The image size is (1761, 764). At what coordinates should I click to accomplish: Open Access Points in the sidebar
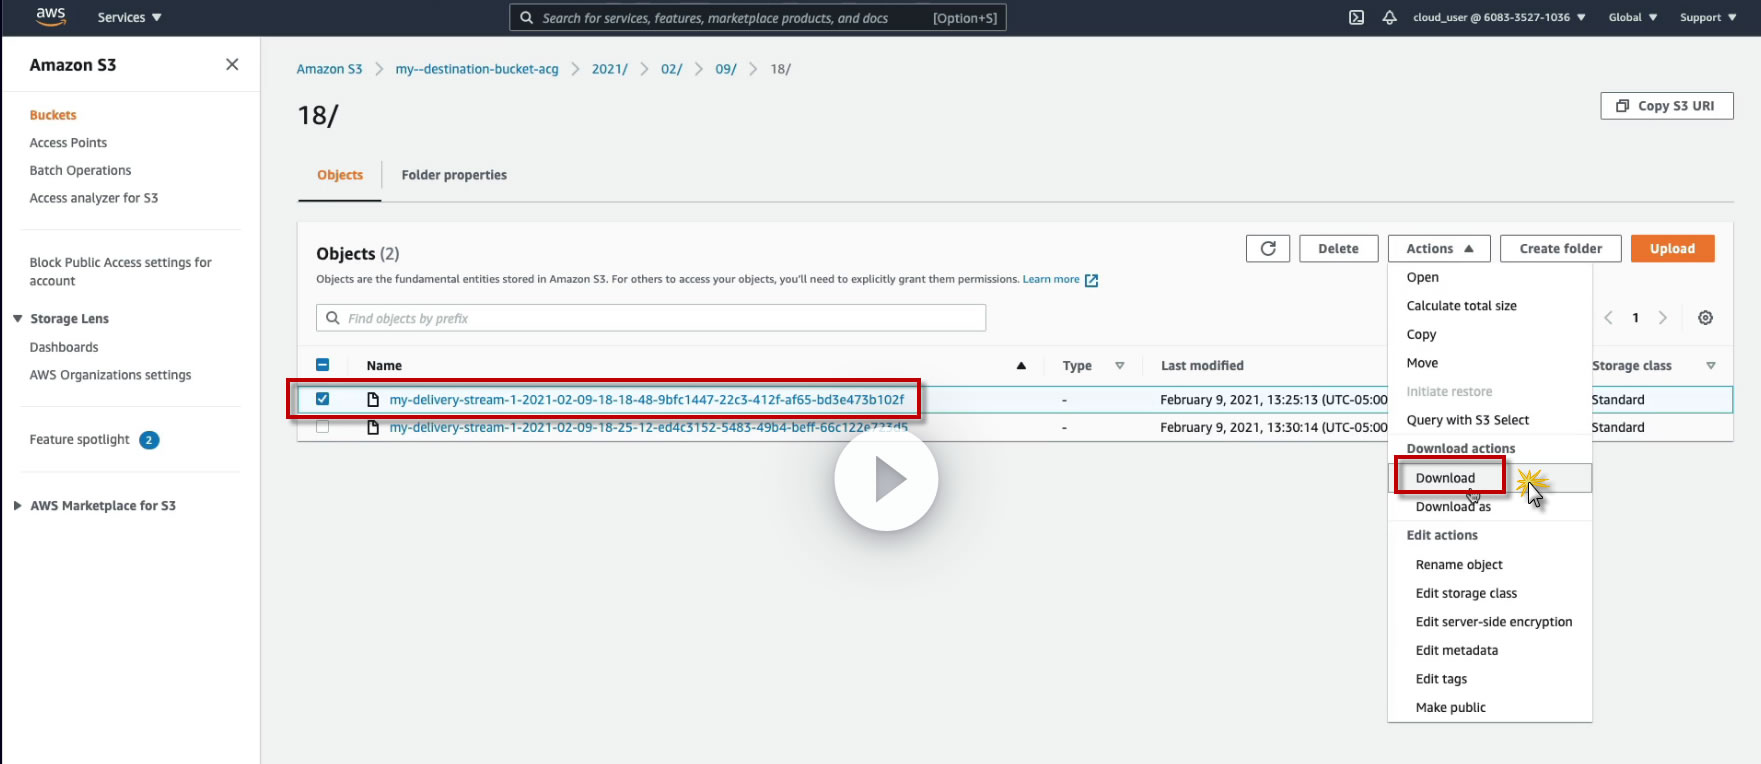tap(68, 143)
